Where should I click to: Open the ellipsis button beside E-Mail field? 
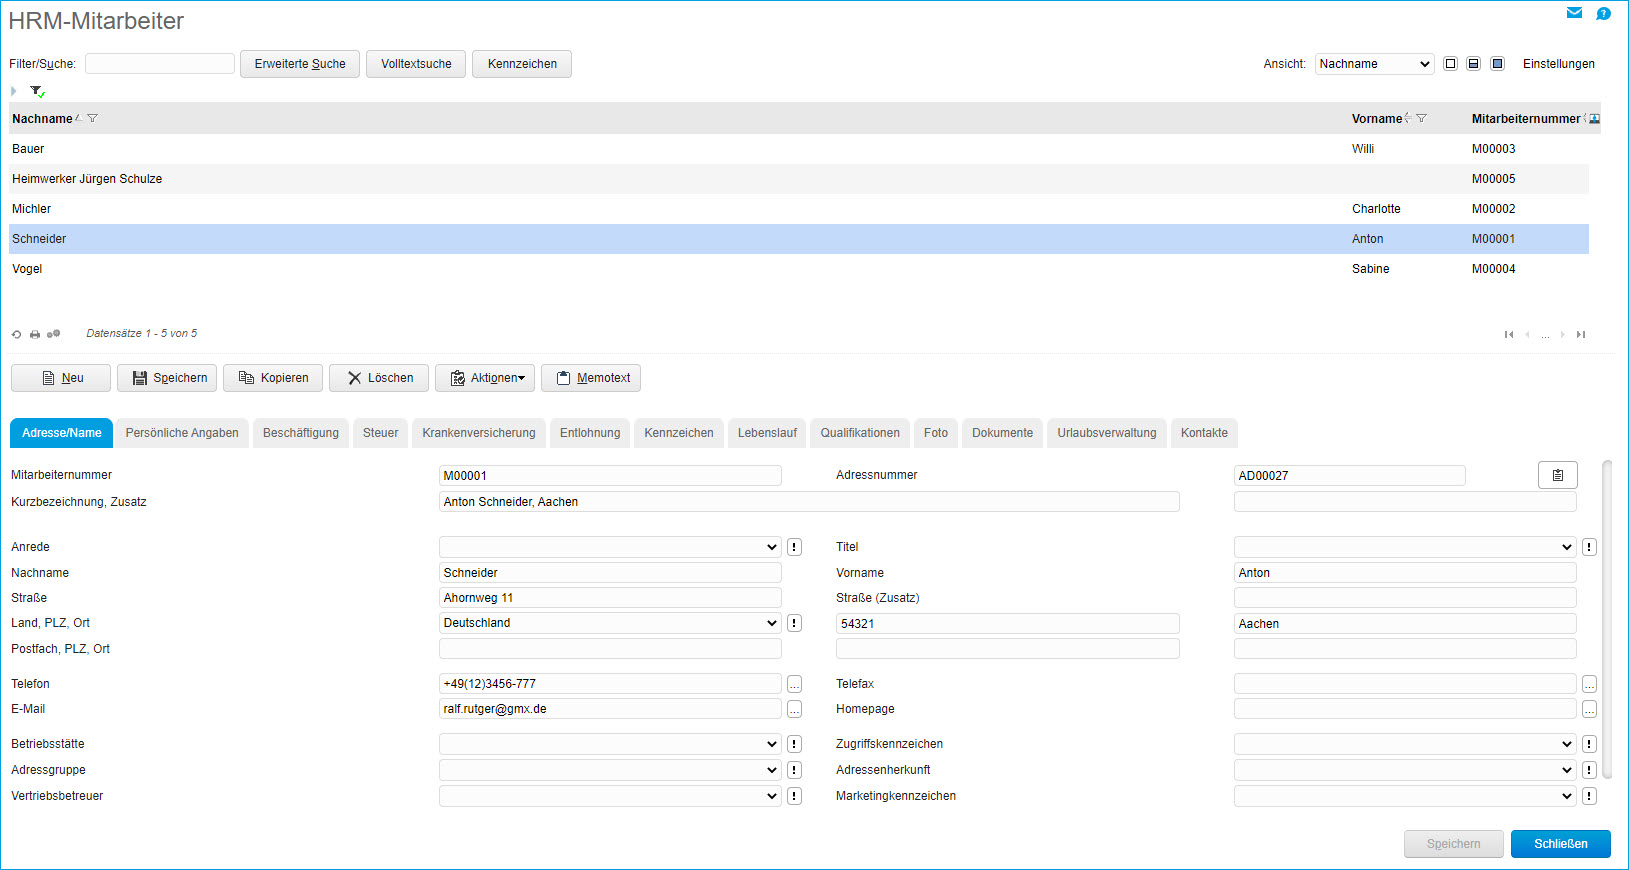click(794, 709)
